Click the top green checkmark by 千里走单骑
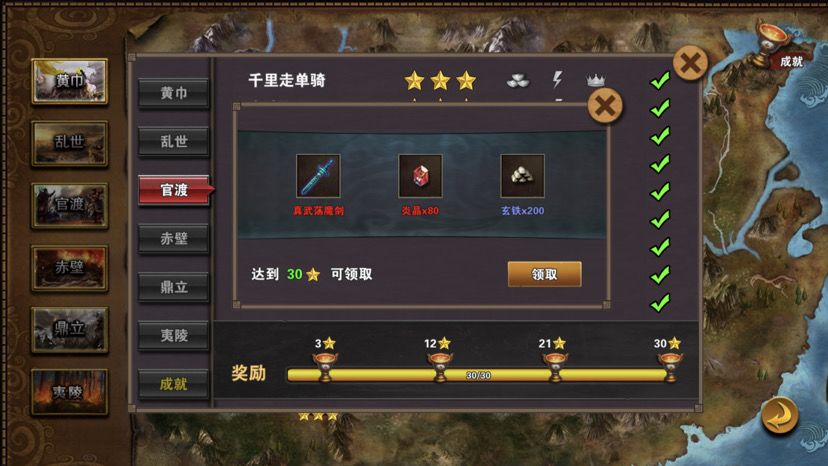The image size is (828, 466). pos(660,81)
